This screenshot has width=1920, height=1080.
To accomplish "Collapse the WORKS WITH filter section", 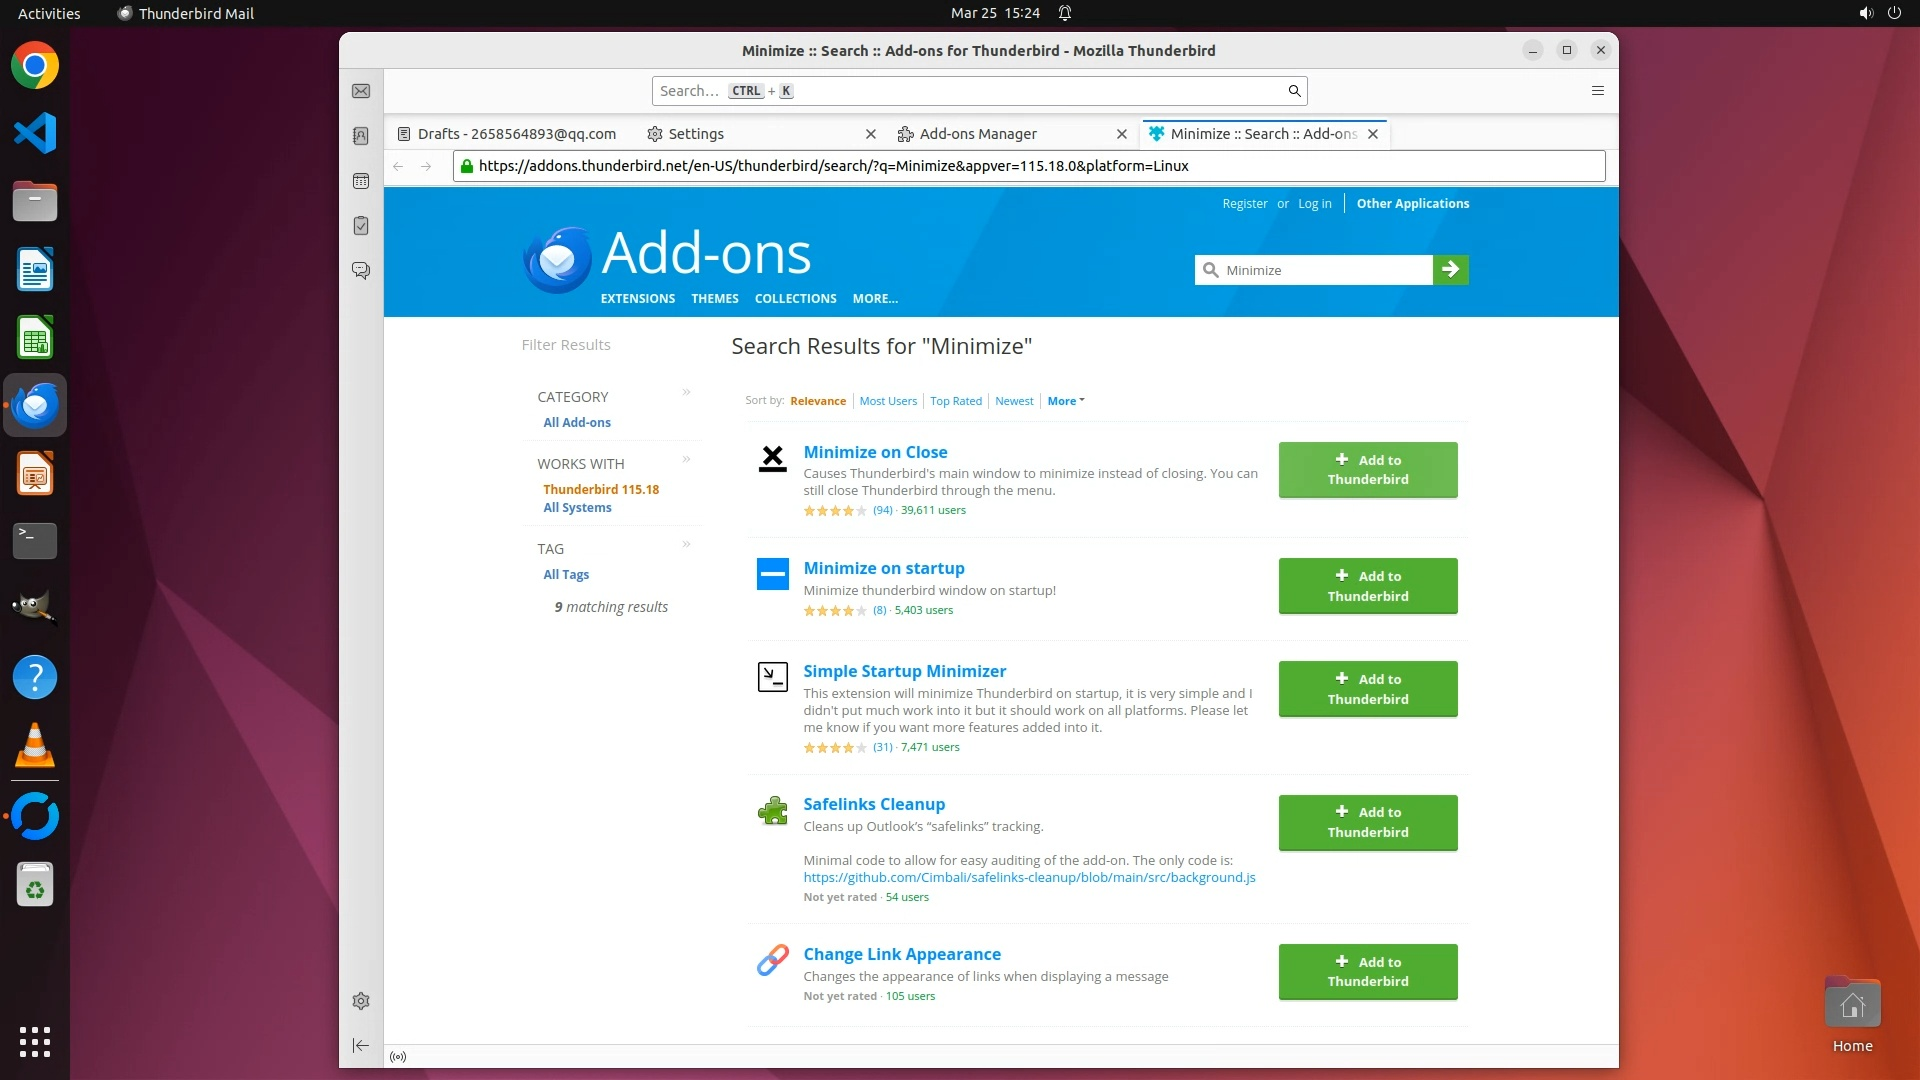I will [x=686, y=460].
